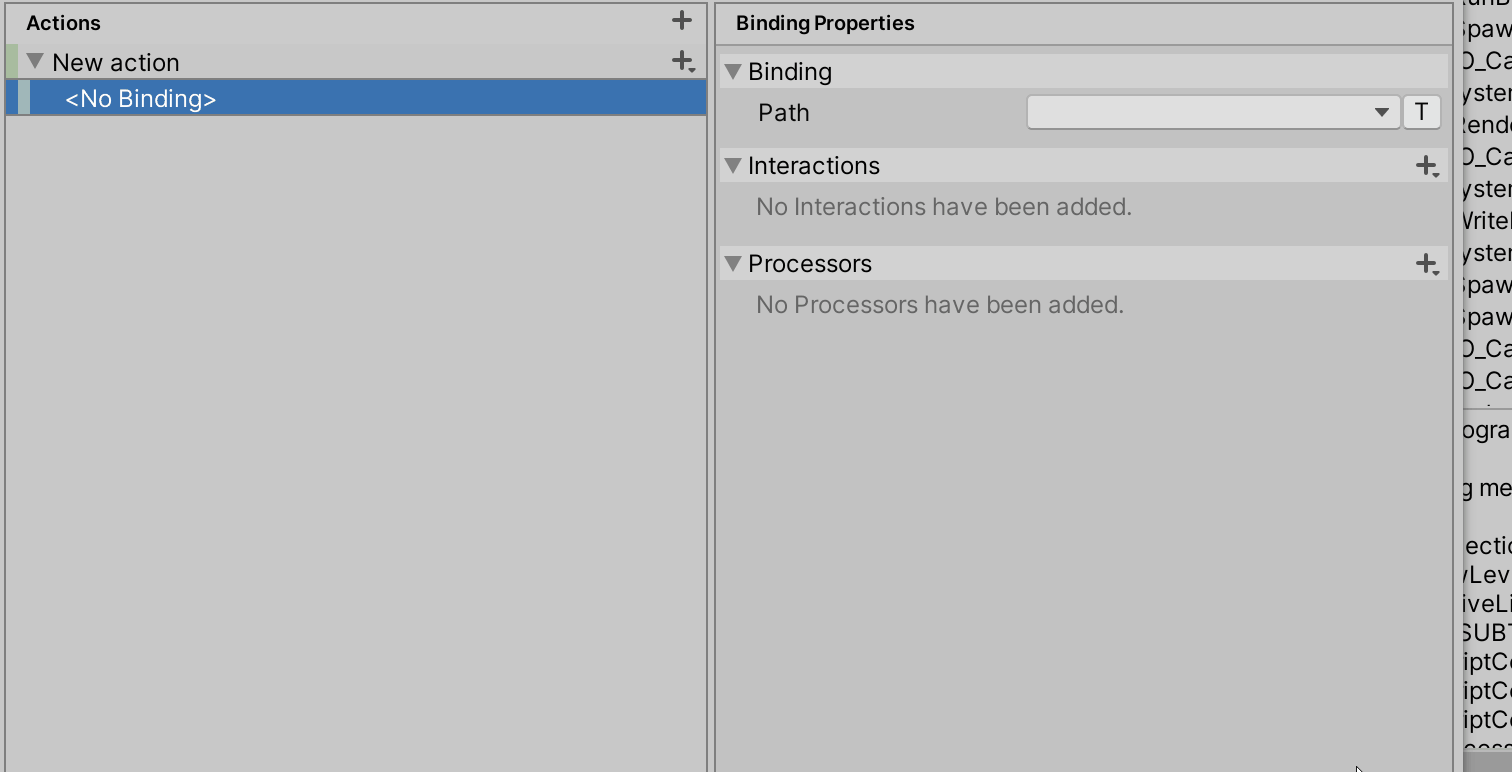The image size is (1512, 772).
Task: Click the blue marker beside <No Binding>
Action: point(24,98)
